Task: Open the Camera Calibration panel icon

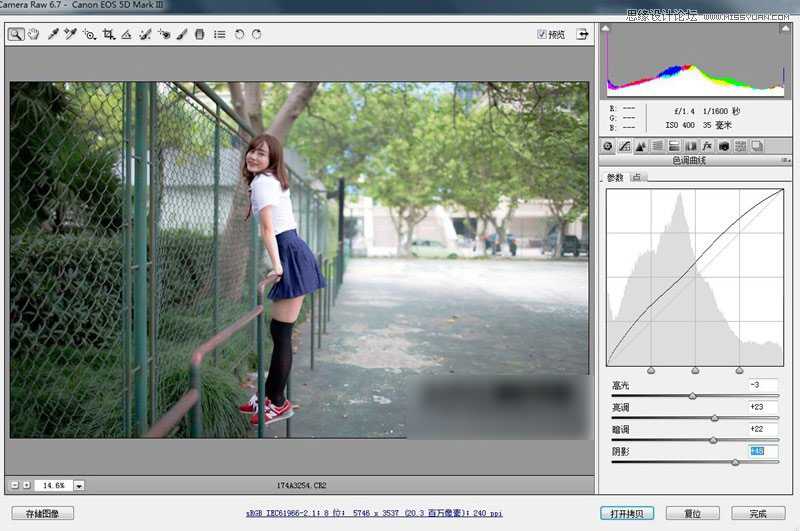Action: click(x=723, y=146)
